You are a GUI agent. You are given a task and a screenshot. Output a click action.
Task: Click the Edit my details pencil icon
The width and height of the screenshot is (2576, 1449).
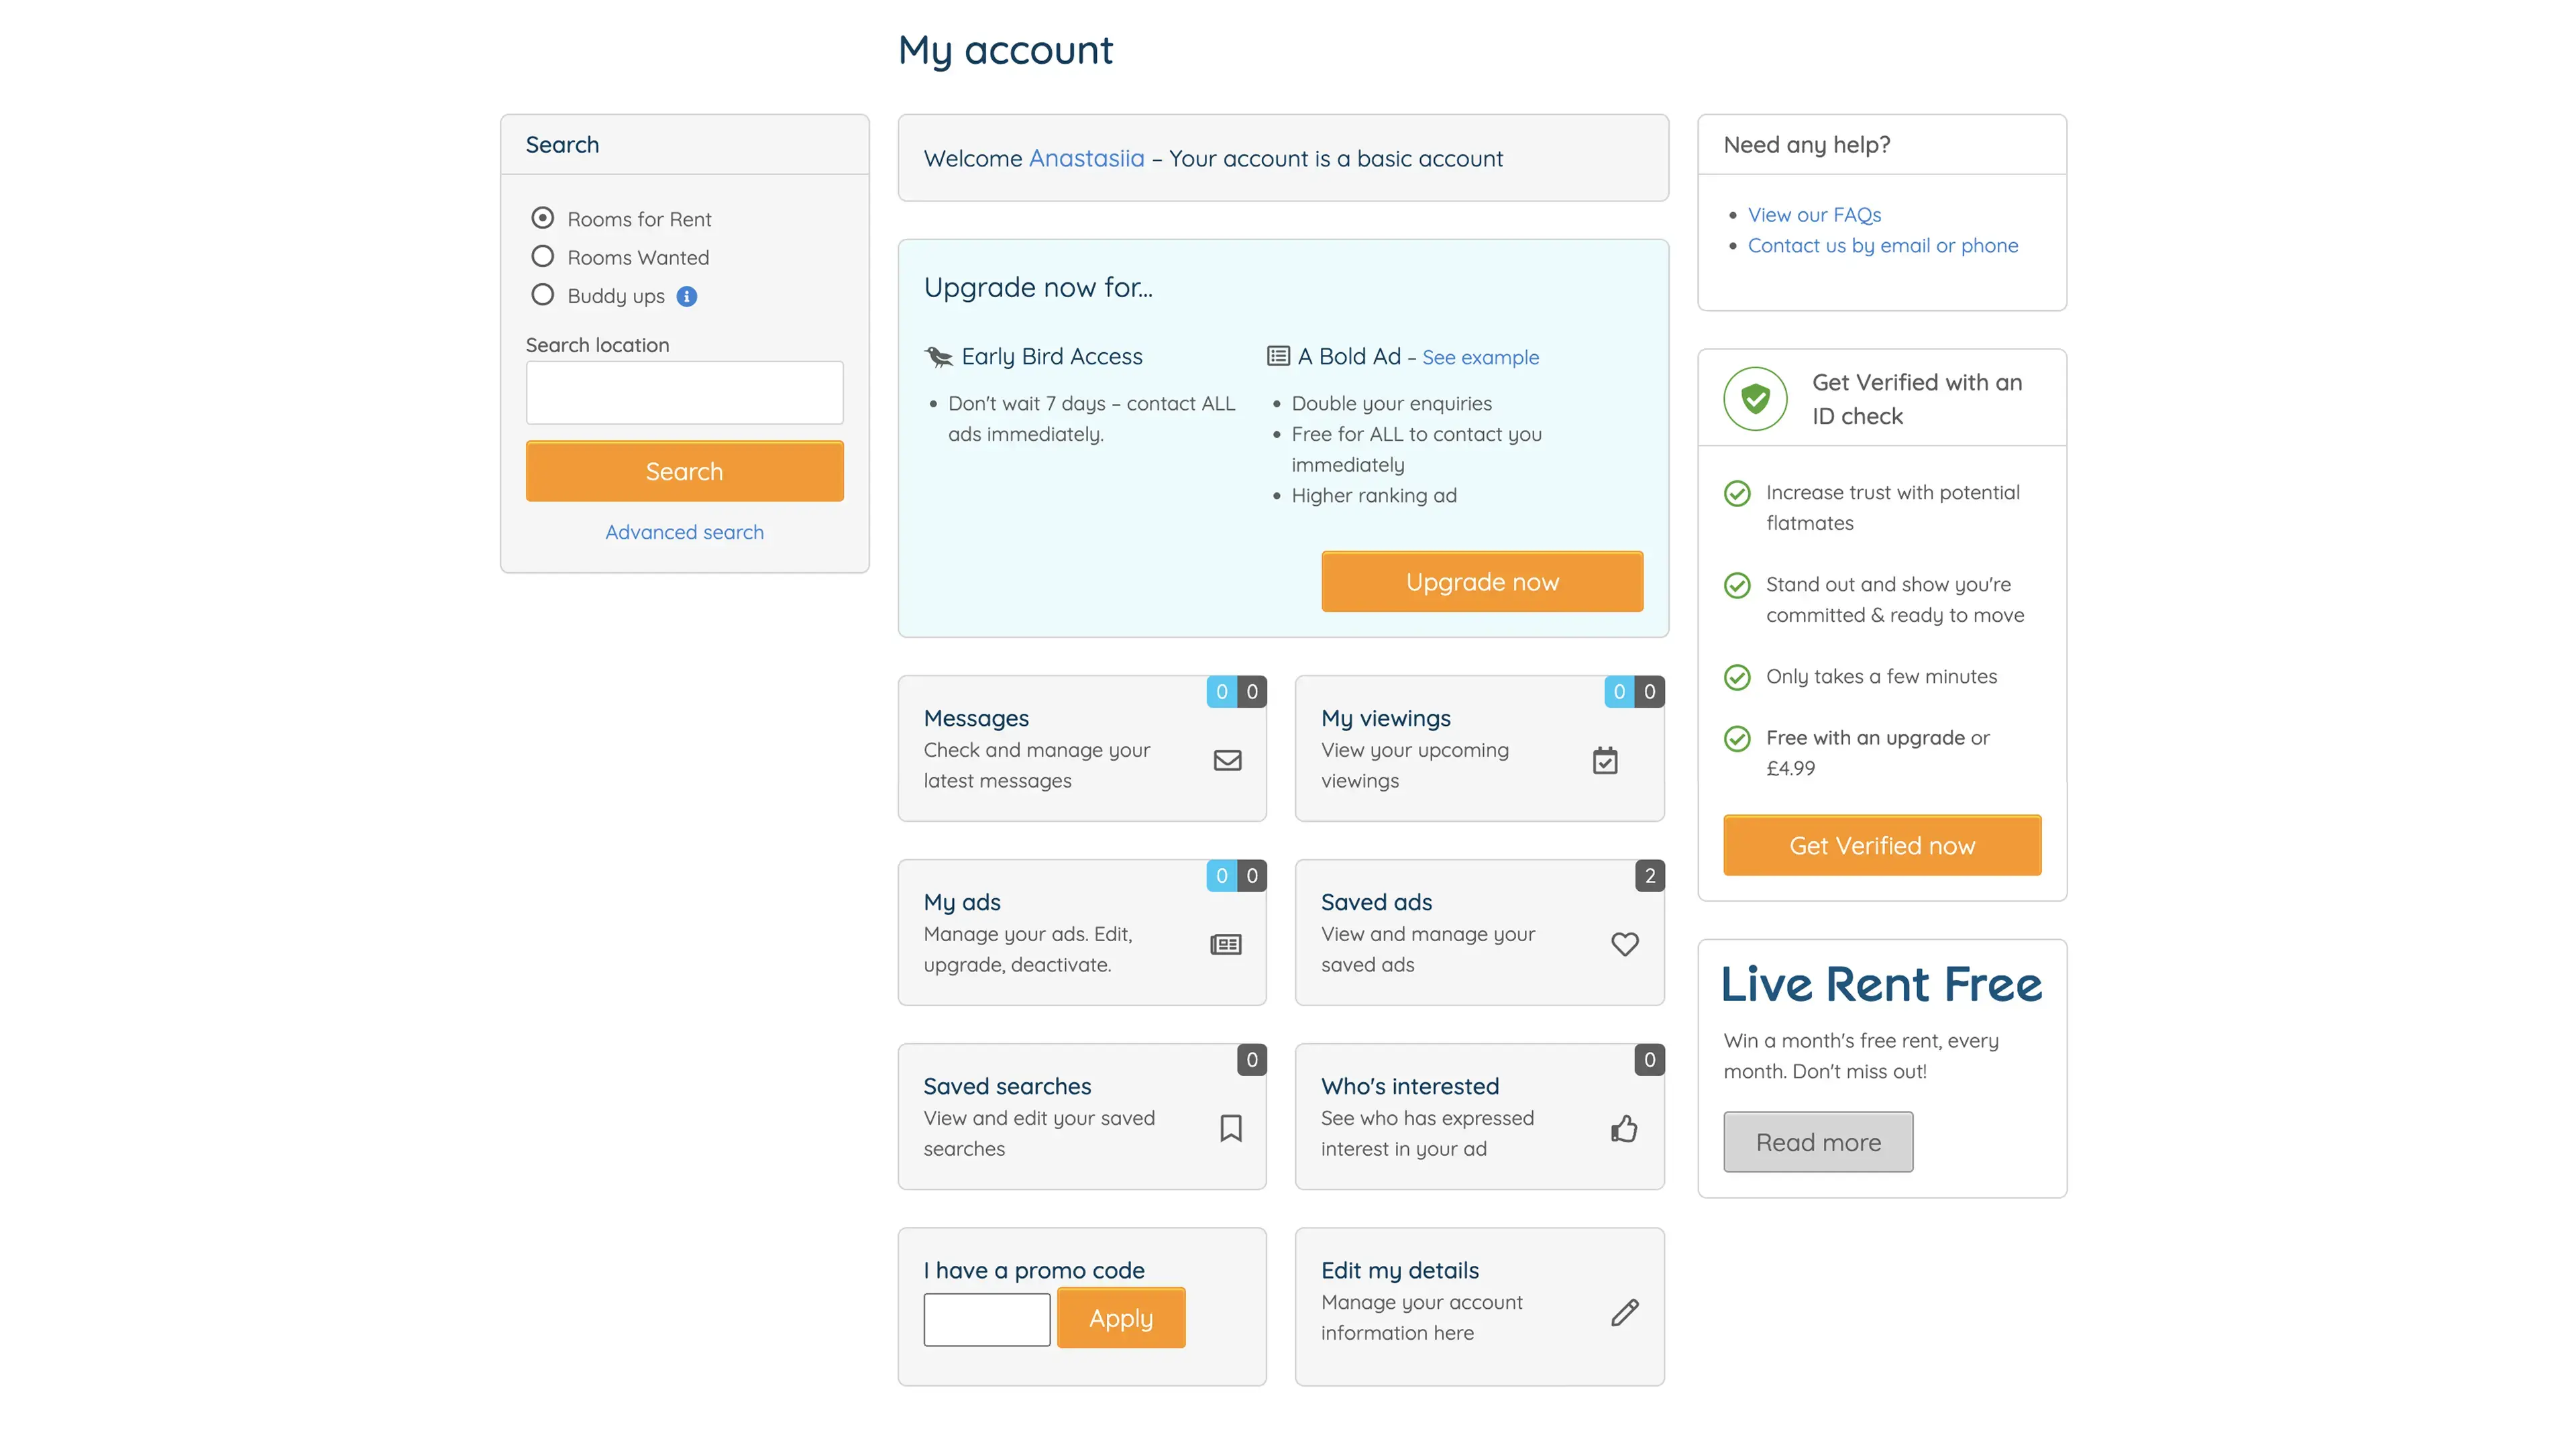pos(1625,1313)
